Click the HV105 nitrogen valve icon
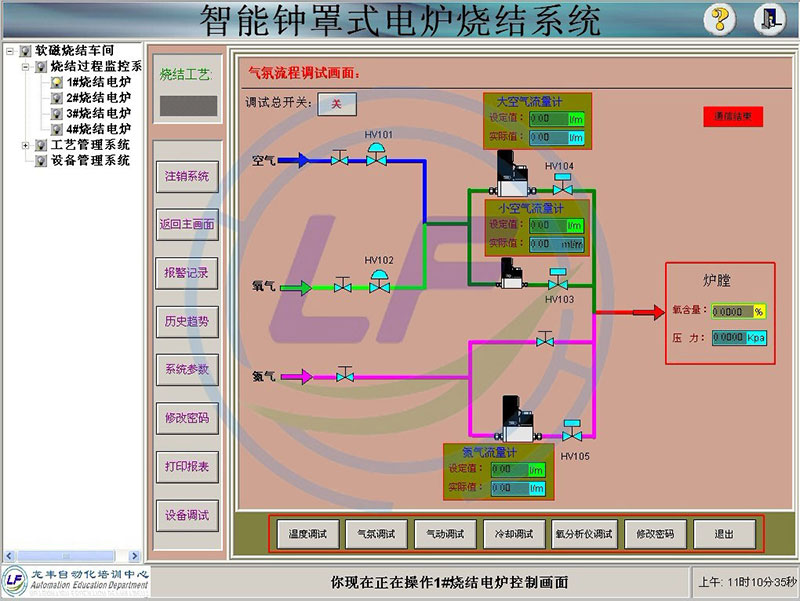 click(573, 432)
